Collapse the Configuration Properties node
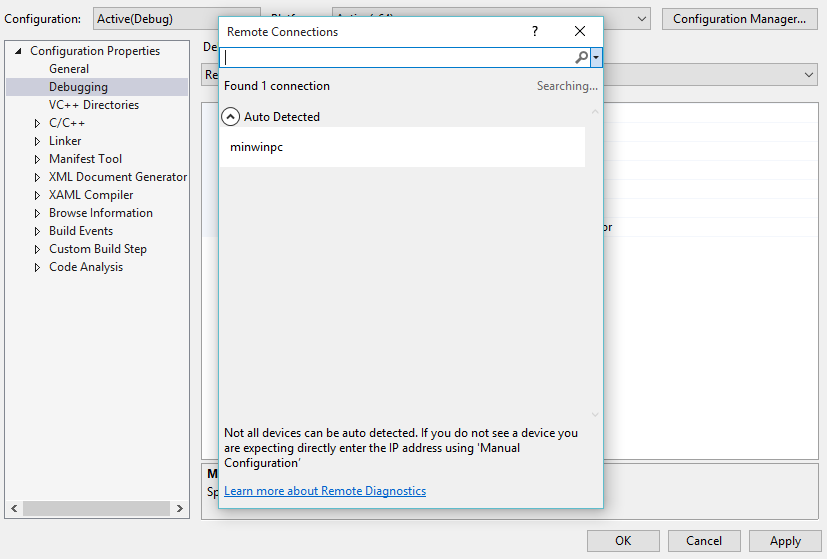827x559 pixels. pyautogui.click(x=18, y=51)
